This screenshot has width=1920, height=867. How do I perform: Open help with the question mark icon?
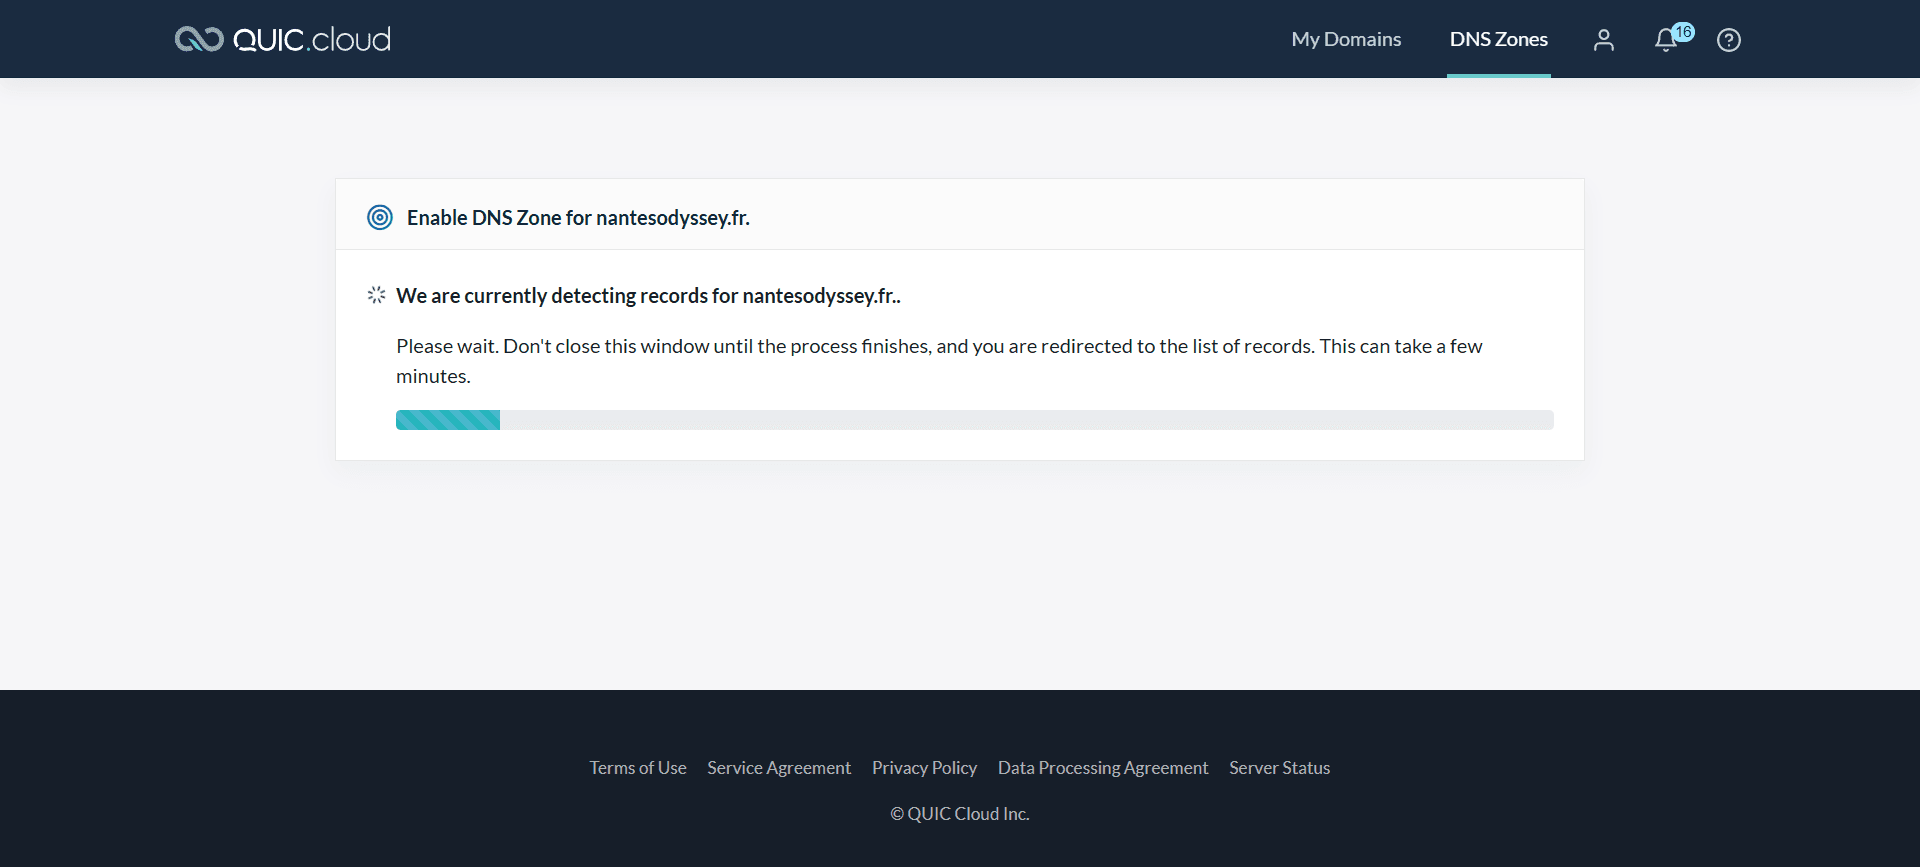[1729, 40]
